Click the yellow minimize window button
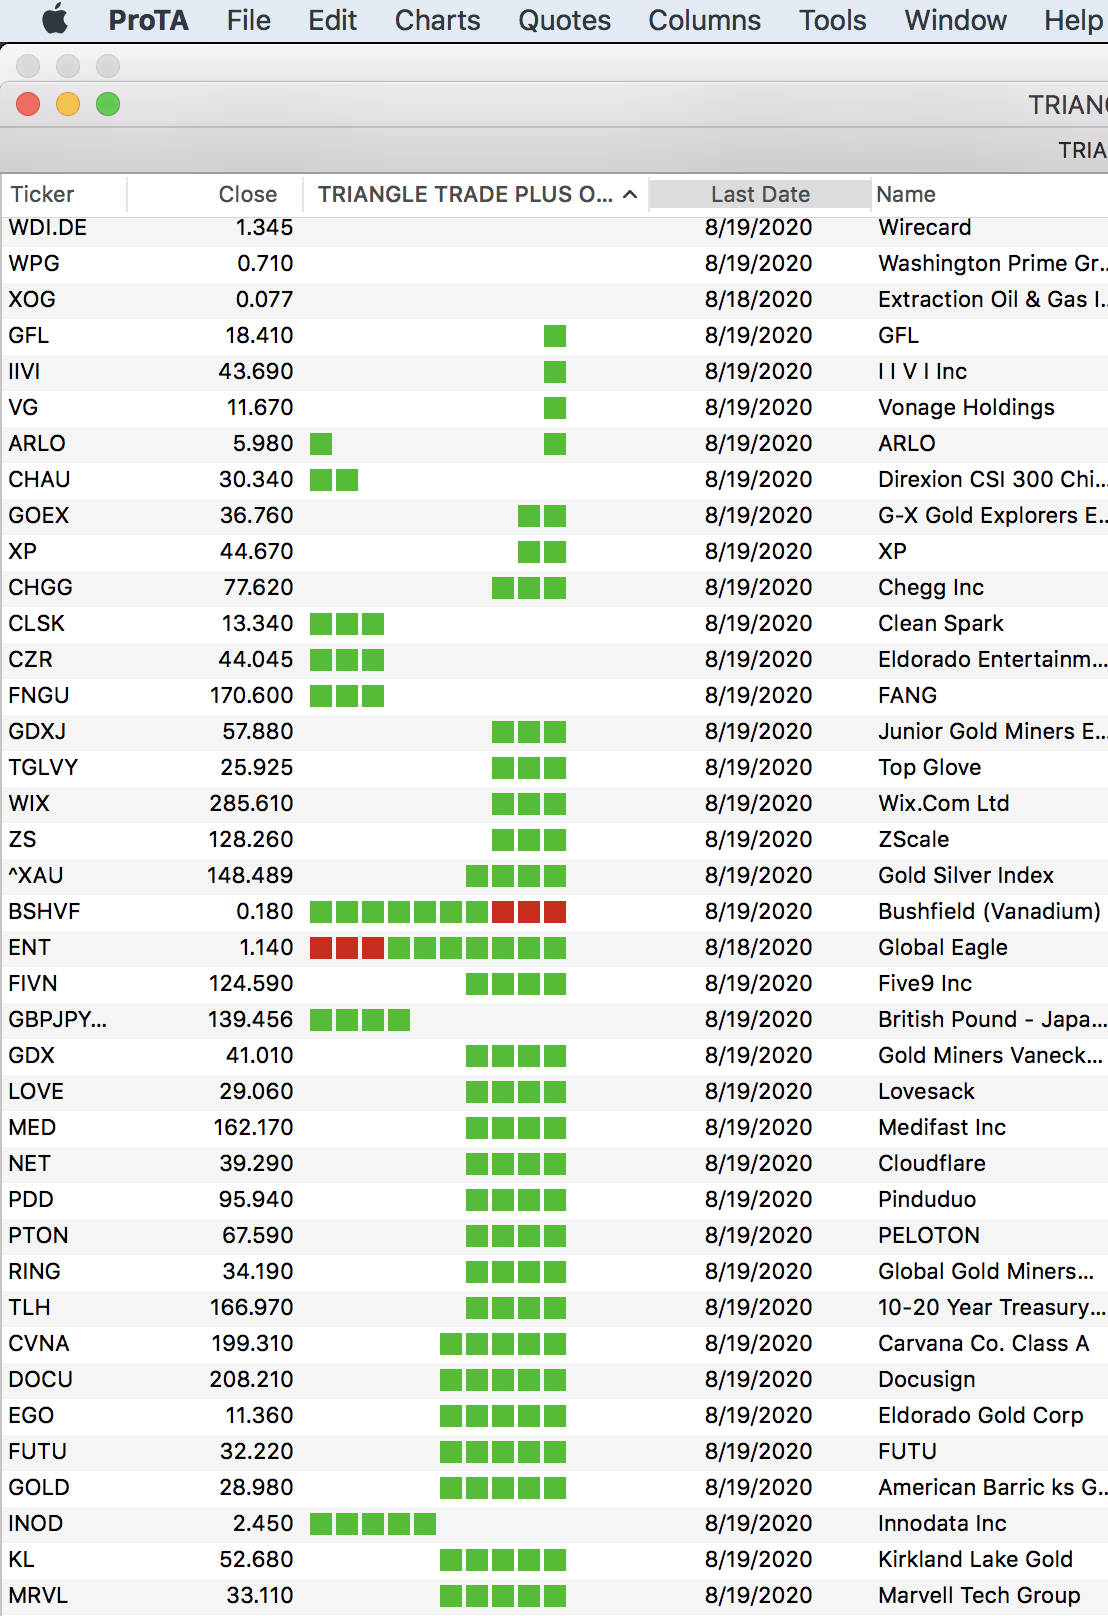The width and height of the screenshot is (1108, 1616). [68, 104]
